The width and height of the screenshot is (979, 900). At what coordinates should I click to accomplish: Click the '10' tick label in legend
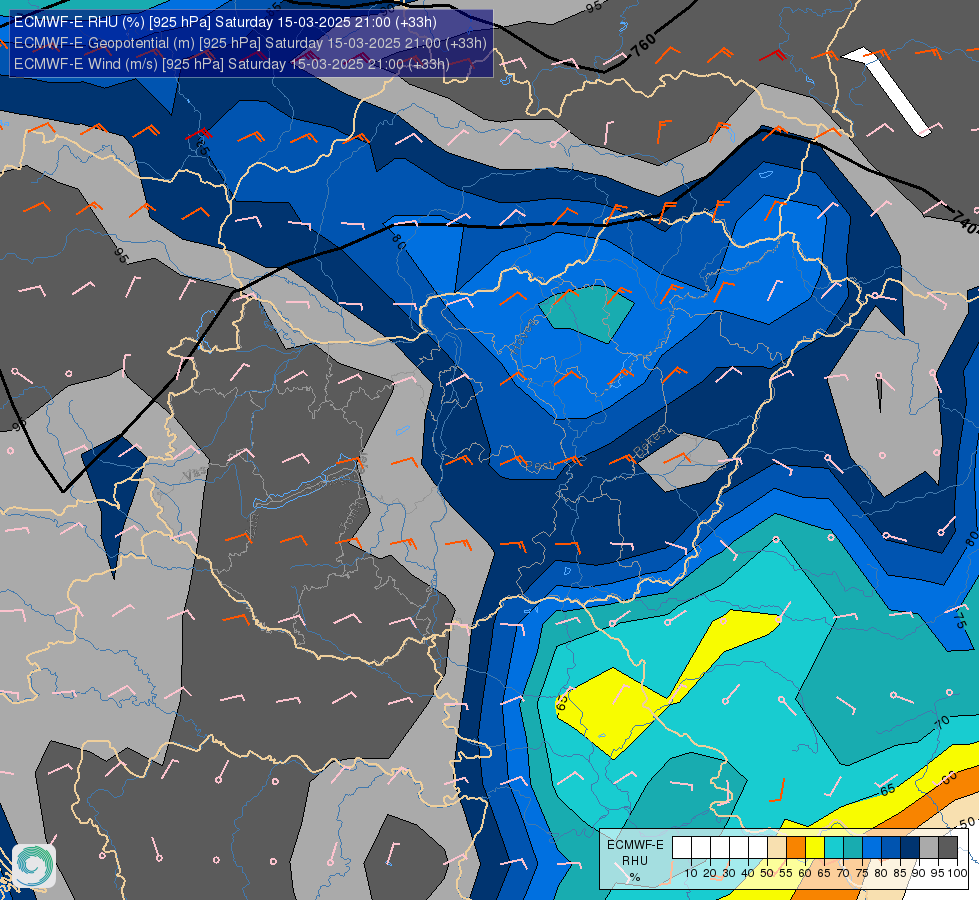[691, 873]
